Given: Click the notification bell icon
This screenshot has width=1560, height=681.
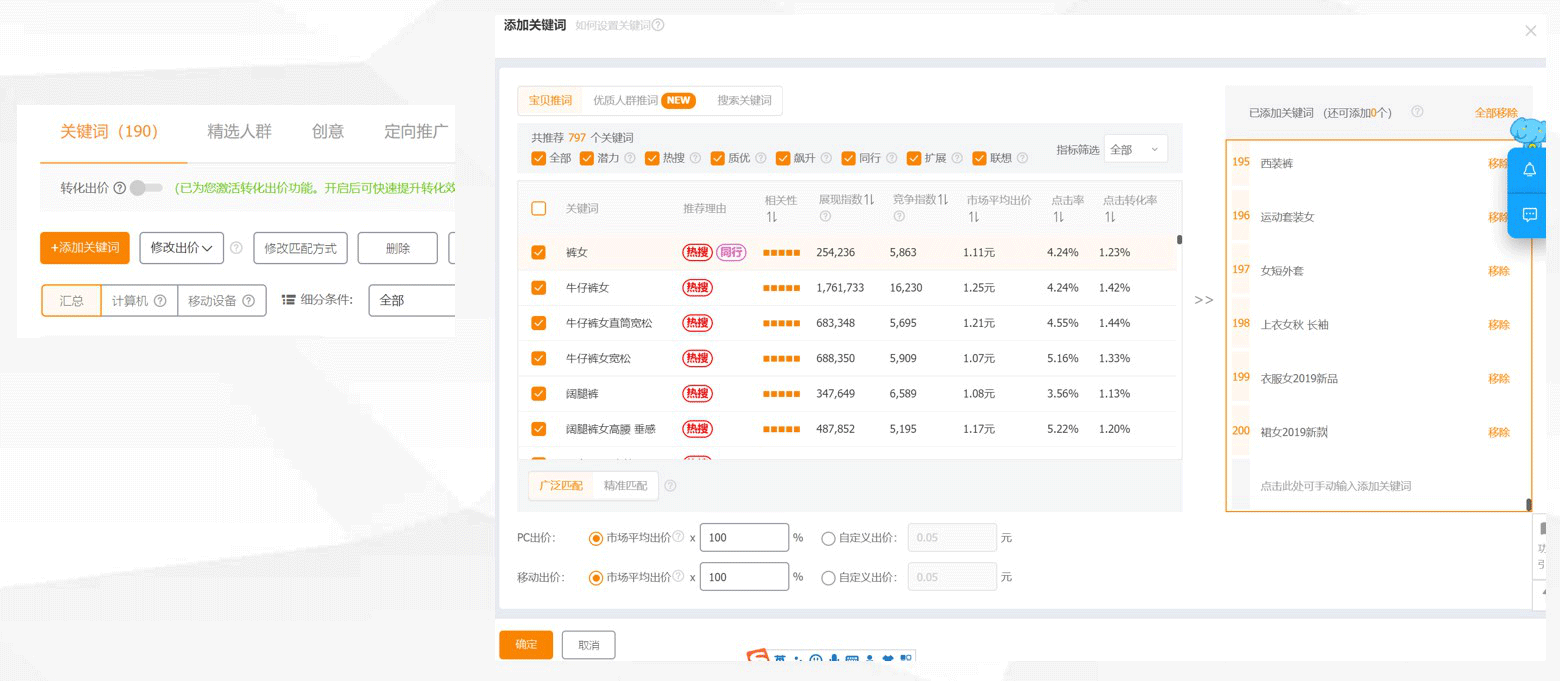Looking at the screenshot, I should 1529,170.
